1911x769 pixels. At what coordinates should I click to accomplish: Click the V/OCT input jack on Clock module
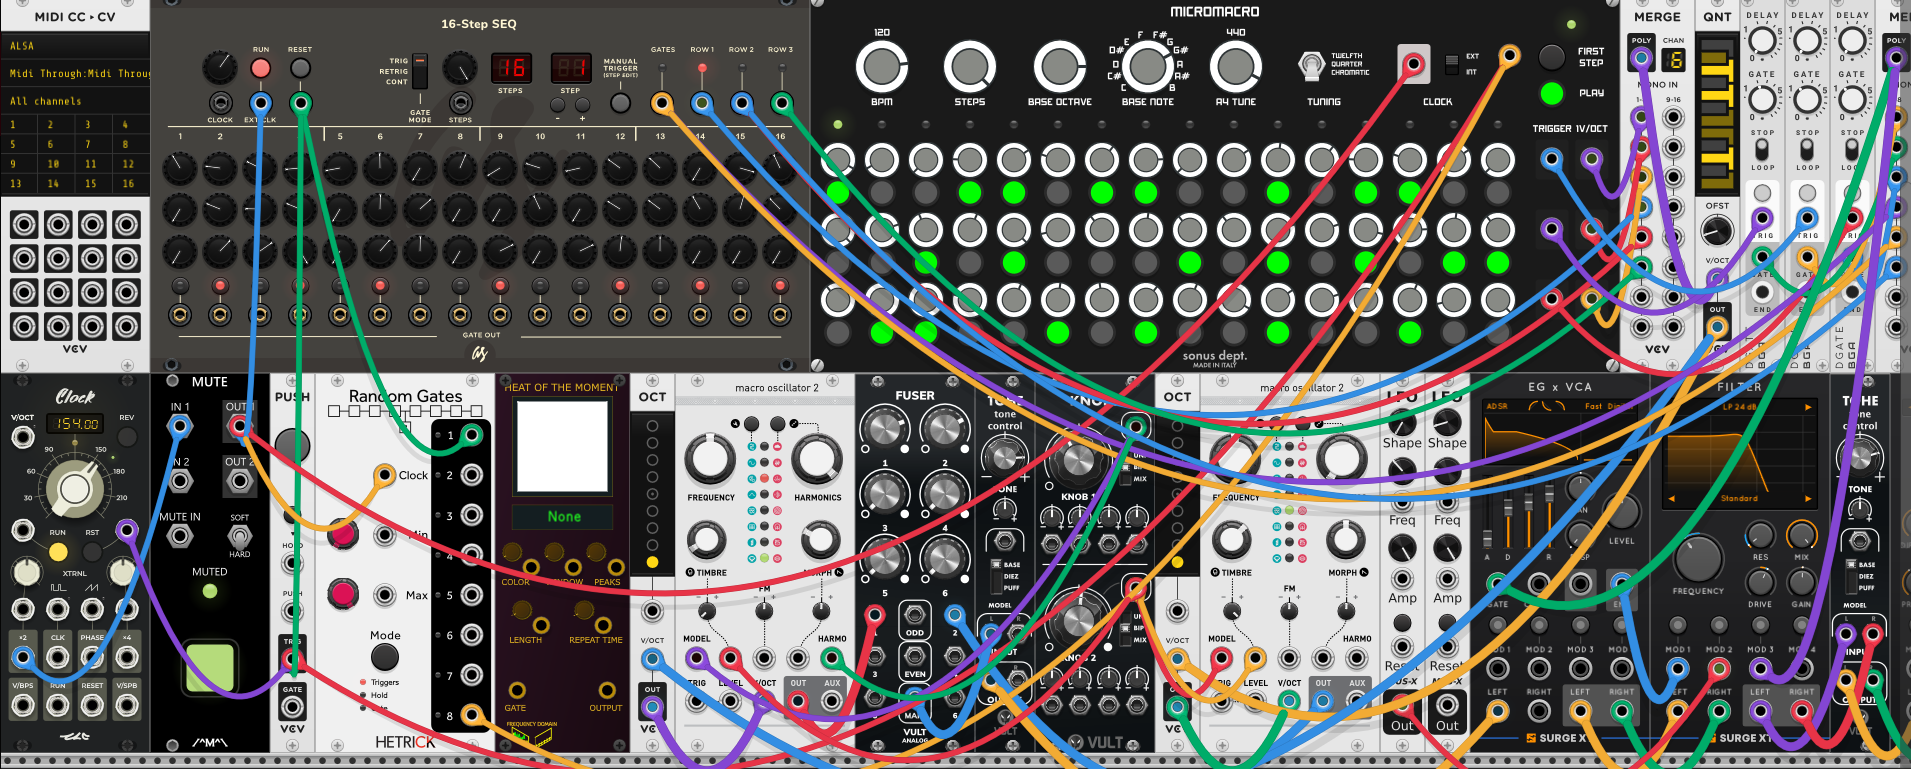click(22, 436)
